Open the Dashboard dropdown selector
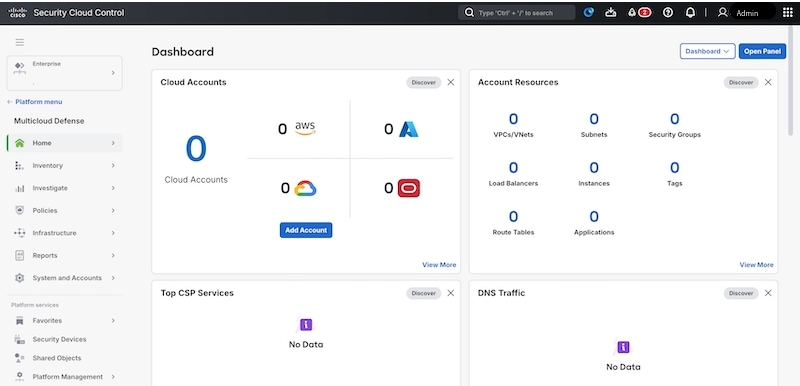This screenshot has width=800, height=386. coord(707,51)
